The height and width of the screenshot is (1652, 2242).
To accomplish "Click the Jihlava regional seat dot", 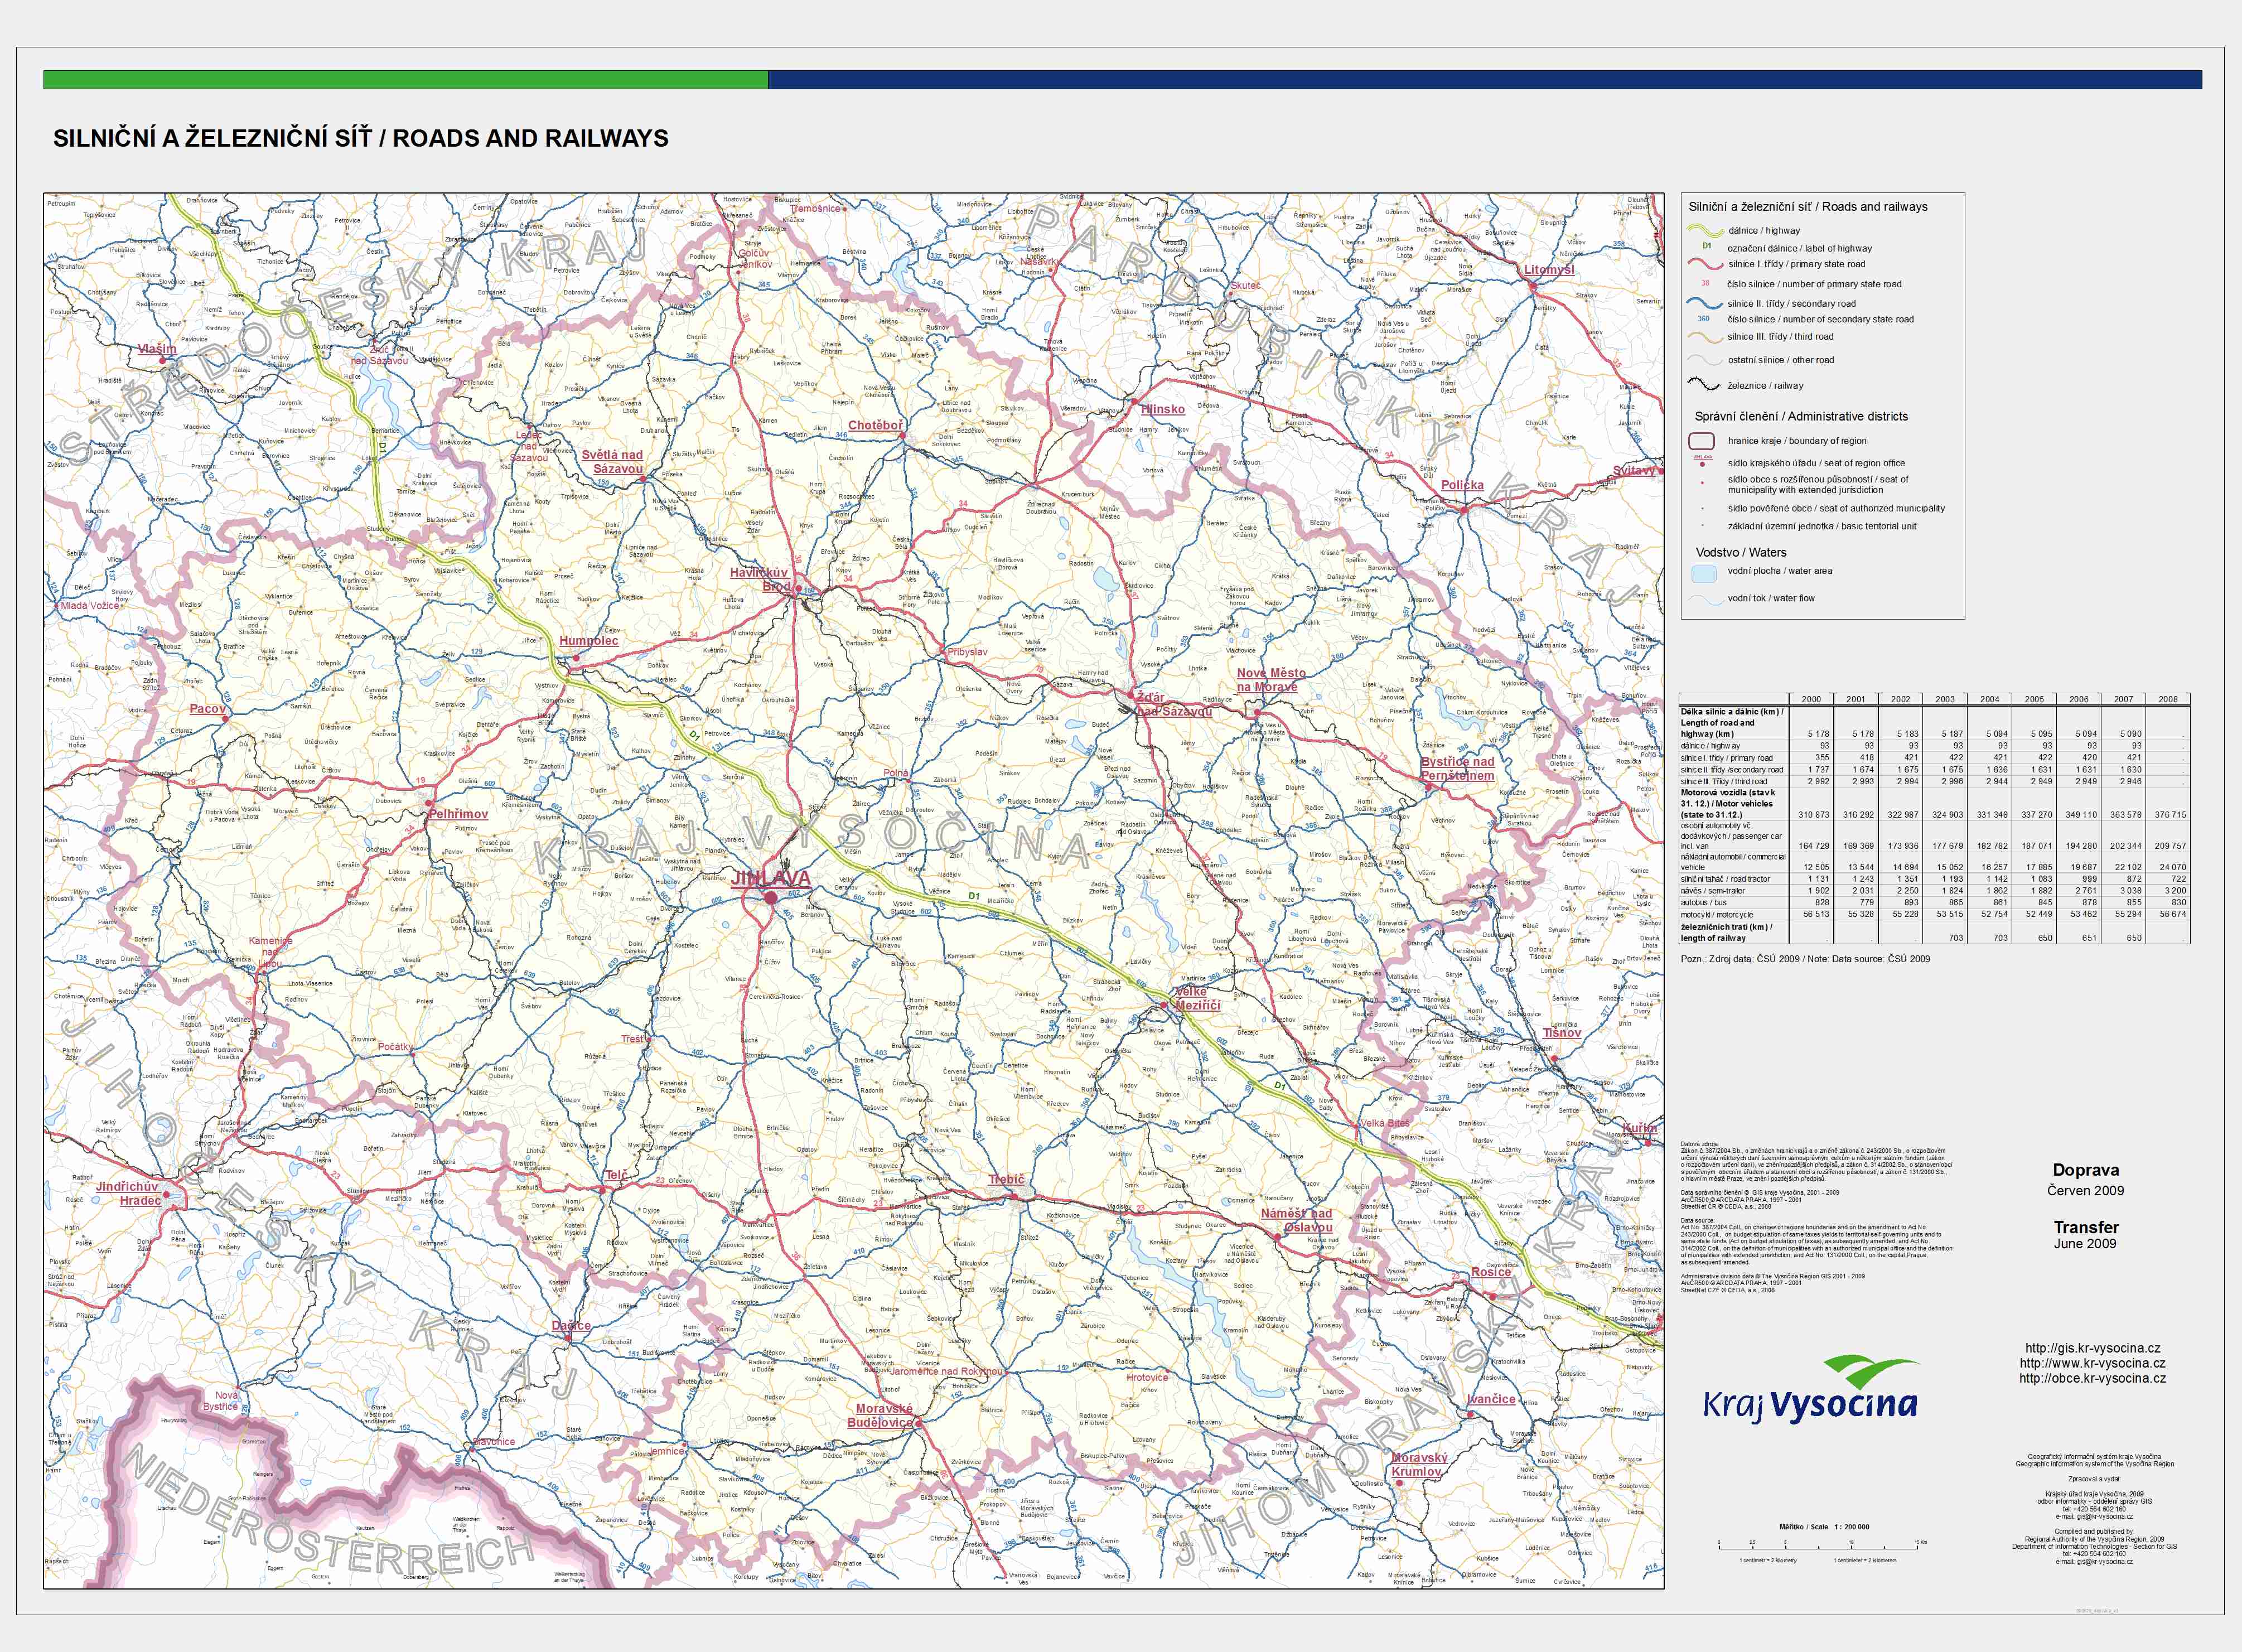I will coord(771,898).
